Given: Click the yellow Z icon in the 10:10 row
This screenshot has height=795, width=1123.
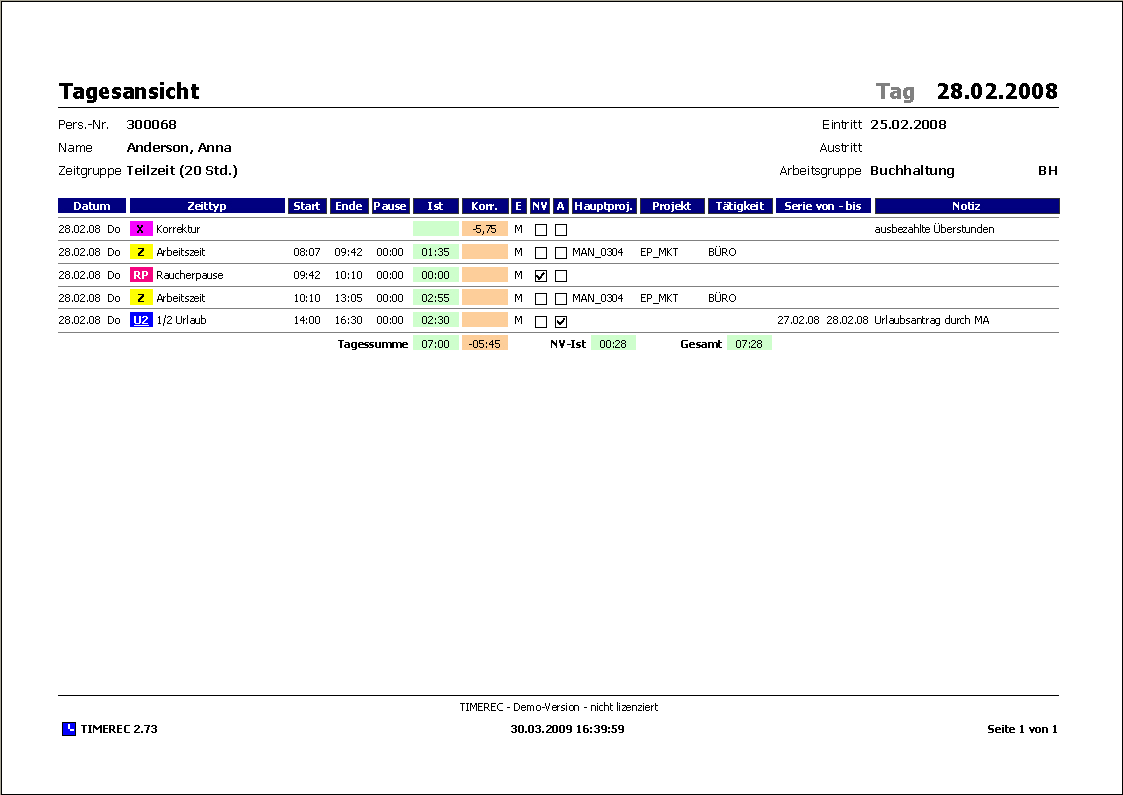Looking at the screenshot, I should pos(141,298).
